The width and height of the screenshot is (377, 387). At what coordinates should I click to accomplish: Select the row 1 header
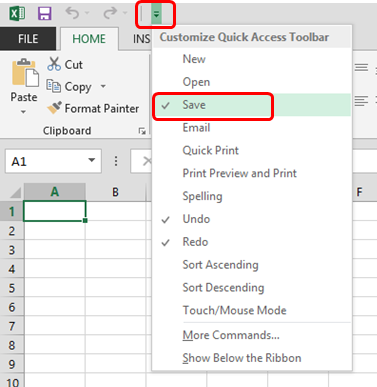click(x=12, y=211)
